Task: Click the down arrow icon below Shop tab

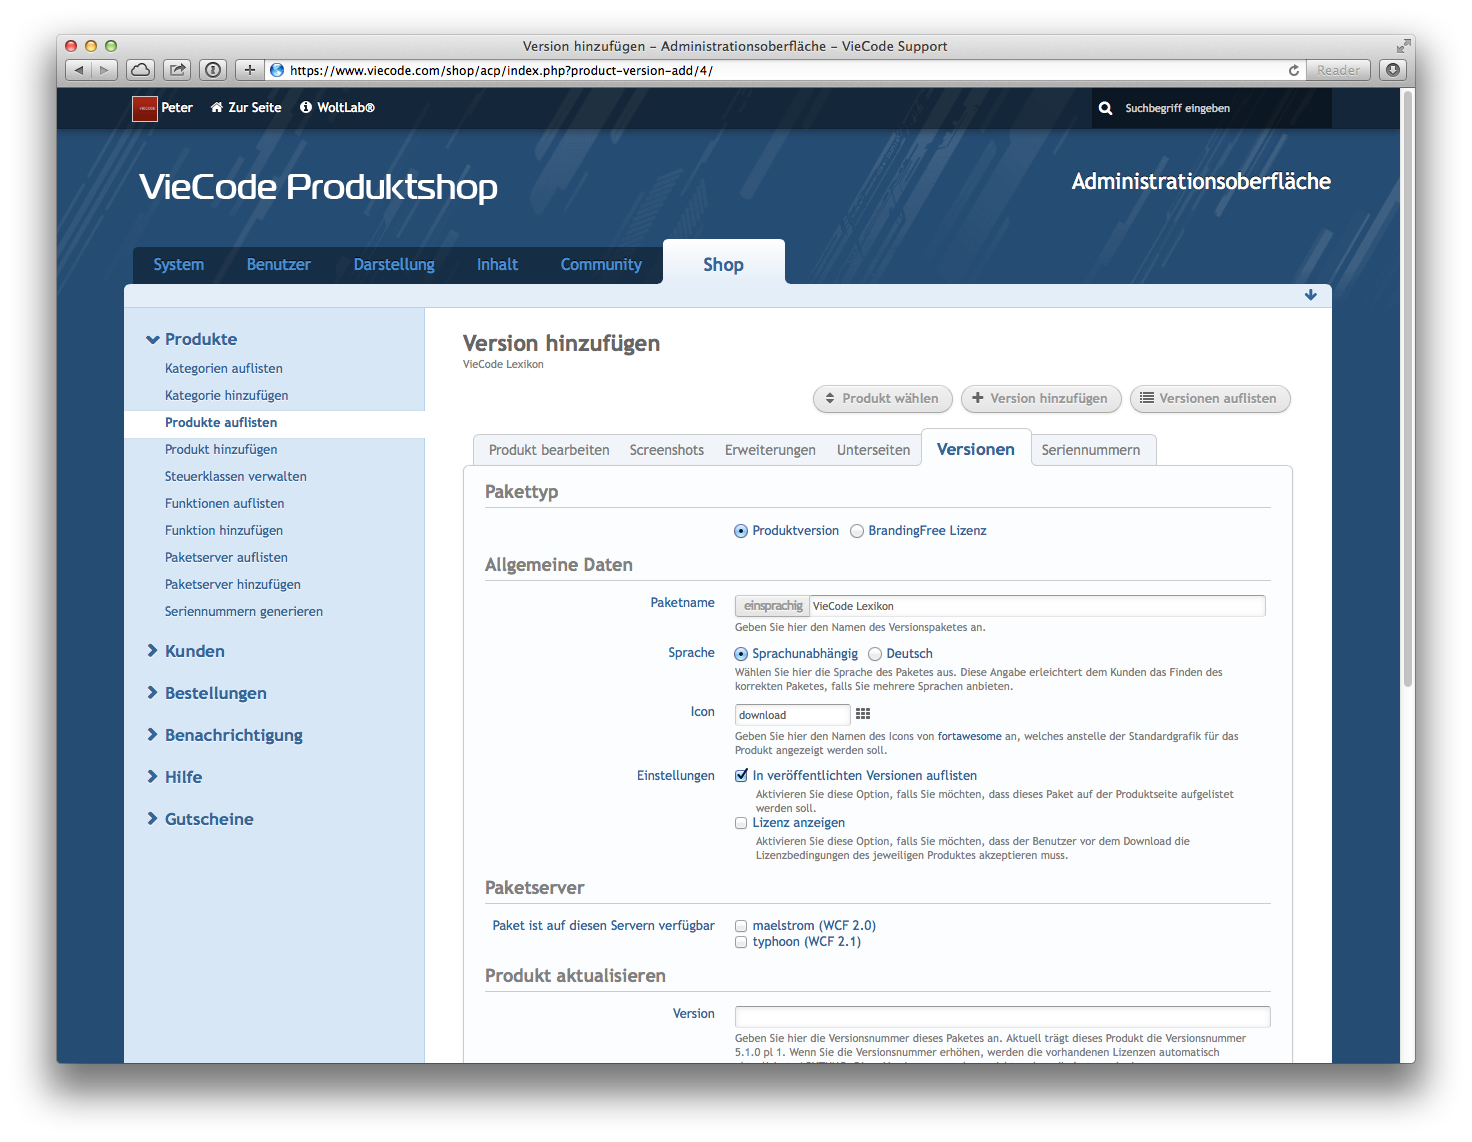Action: click(1310, 295)
